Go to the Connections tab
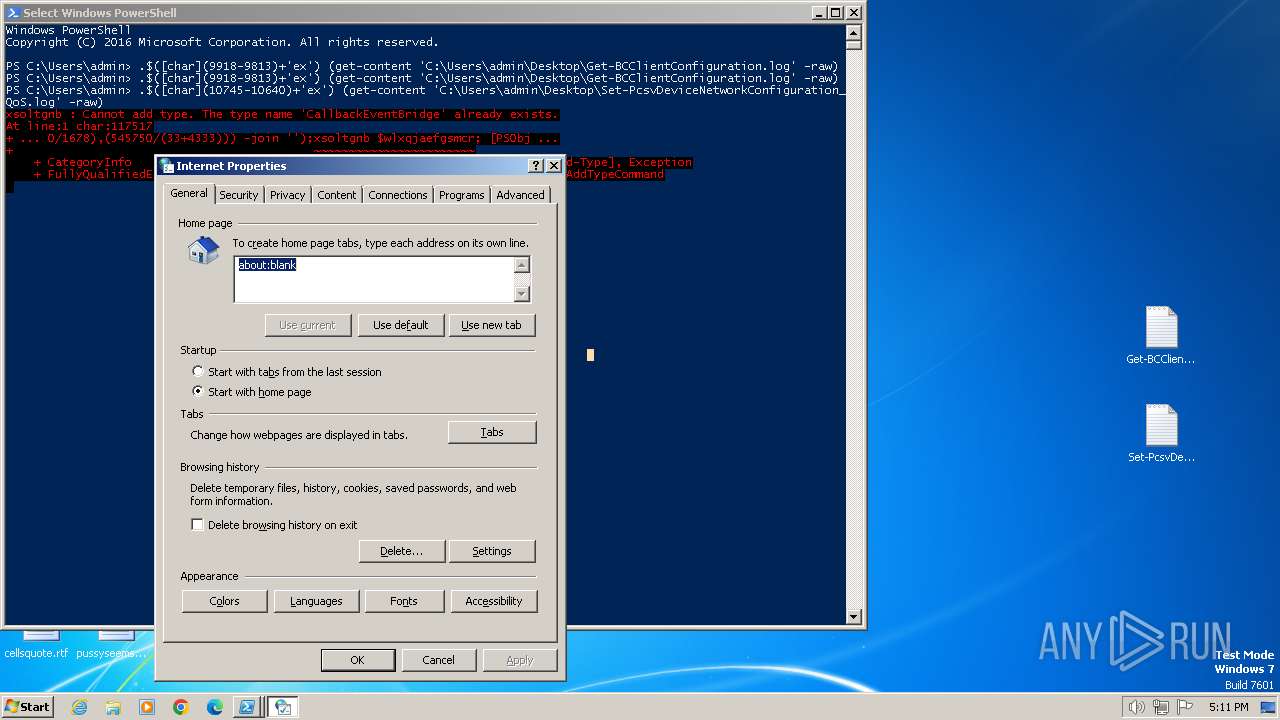This screenshot has width=1280, height=720. coord(398,195)
